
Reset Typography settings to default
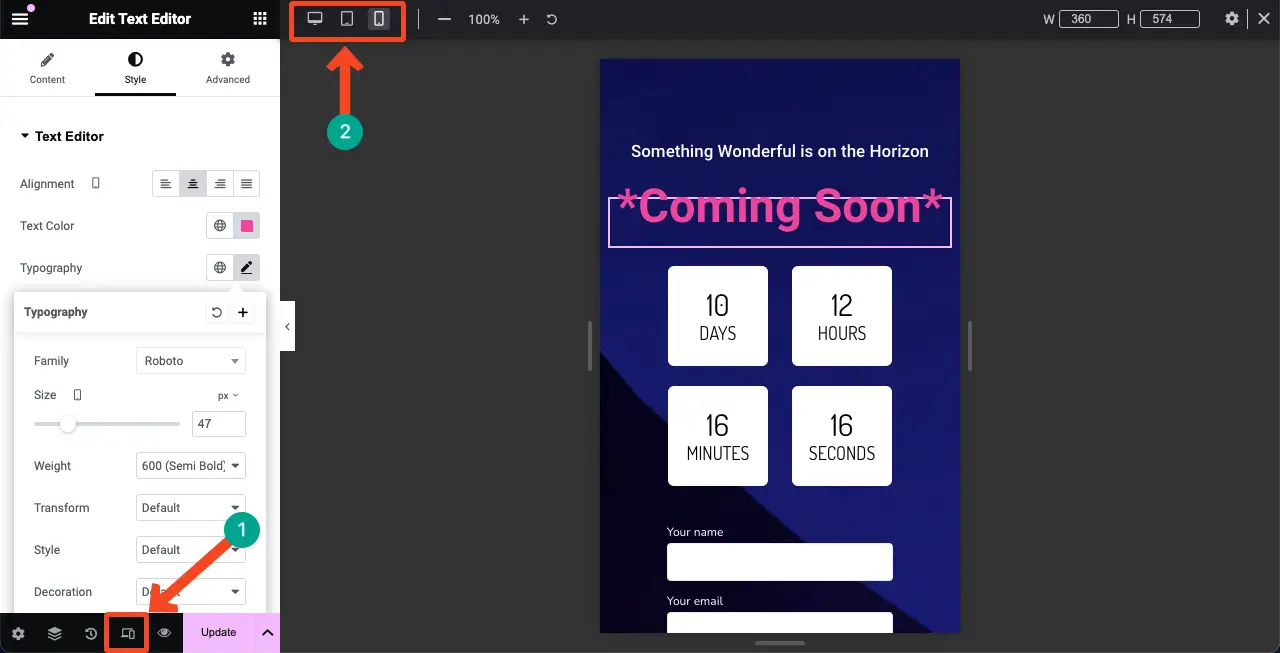[x=217, y=313]
